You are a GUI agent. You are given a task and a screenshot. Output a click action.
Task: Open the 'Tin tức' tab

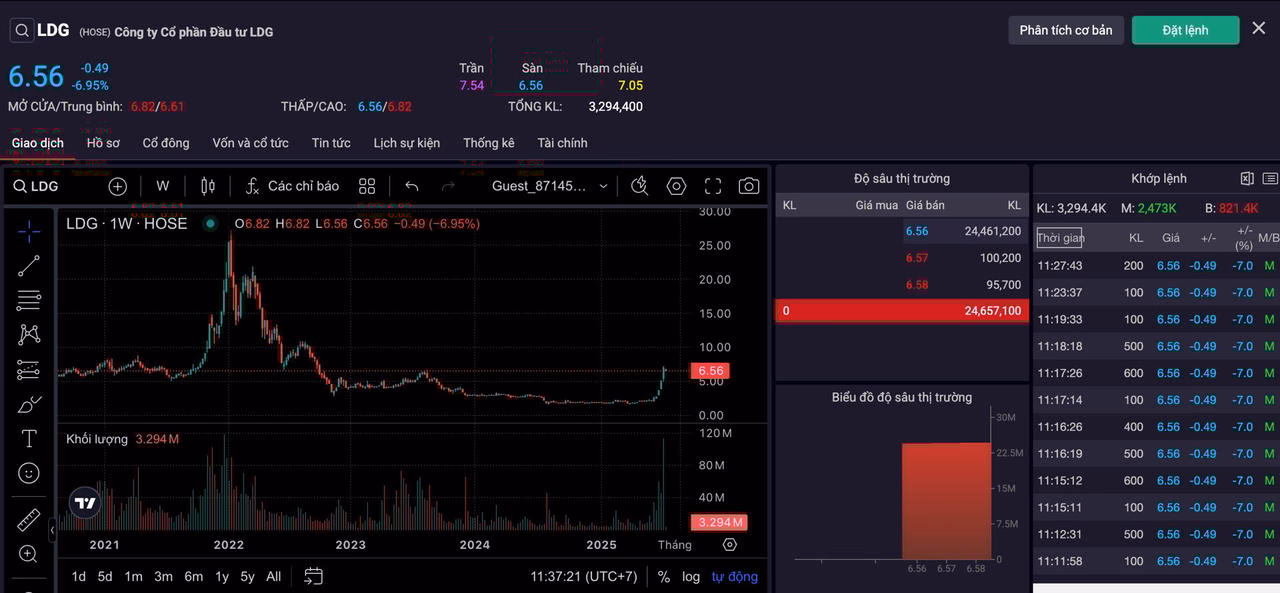pos(331,143)
